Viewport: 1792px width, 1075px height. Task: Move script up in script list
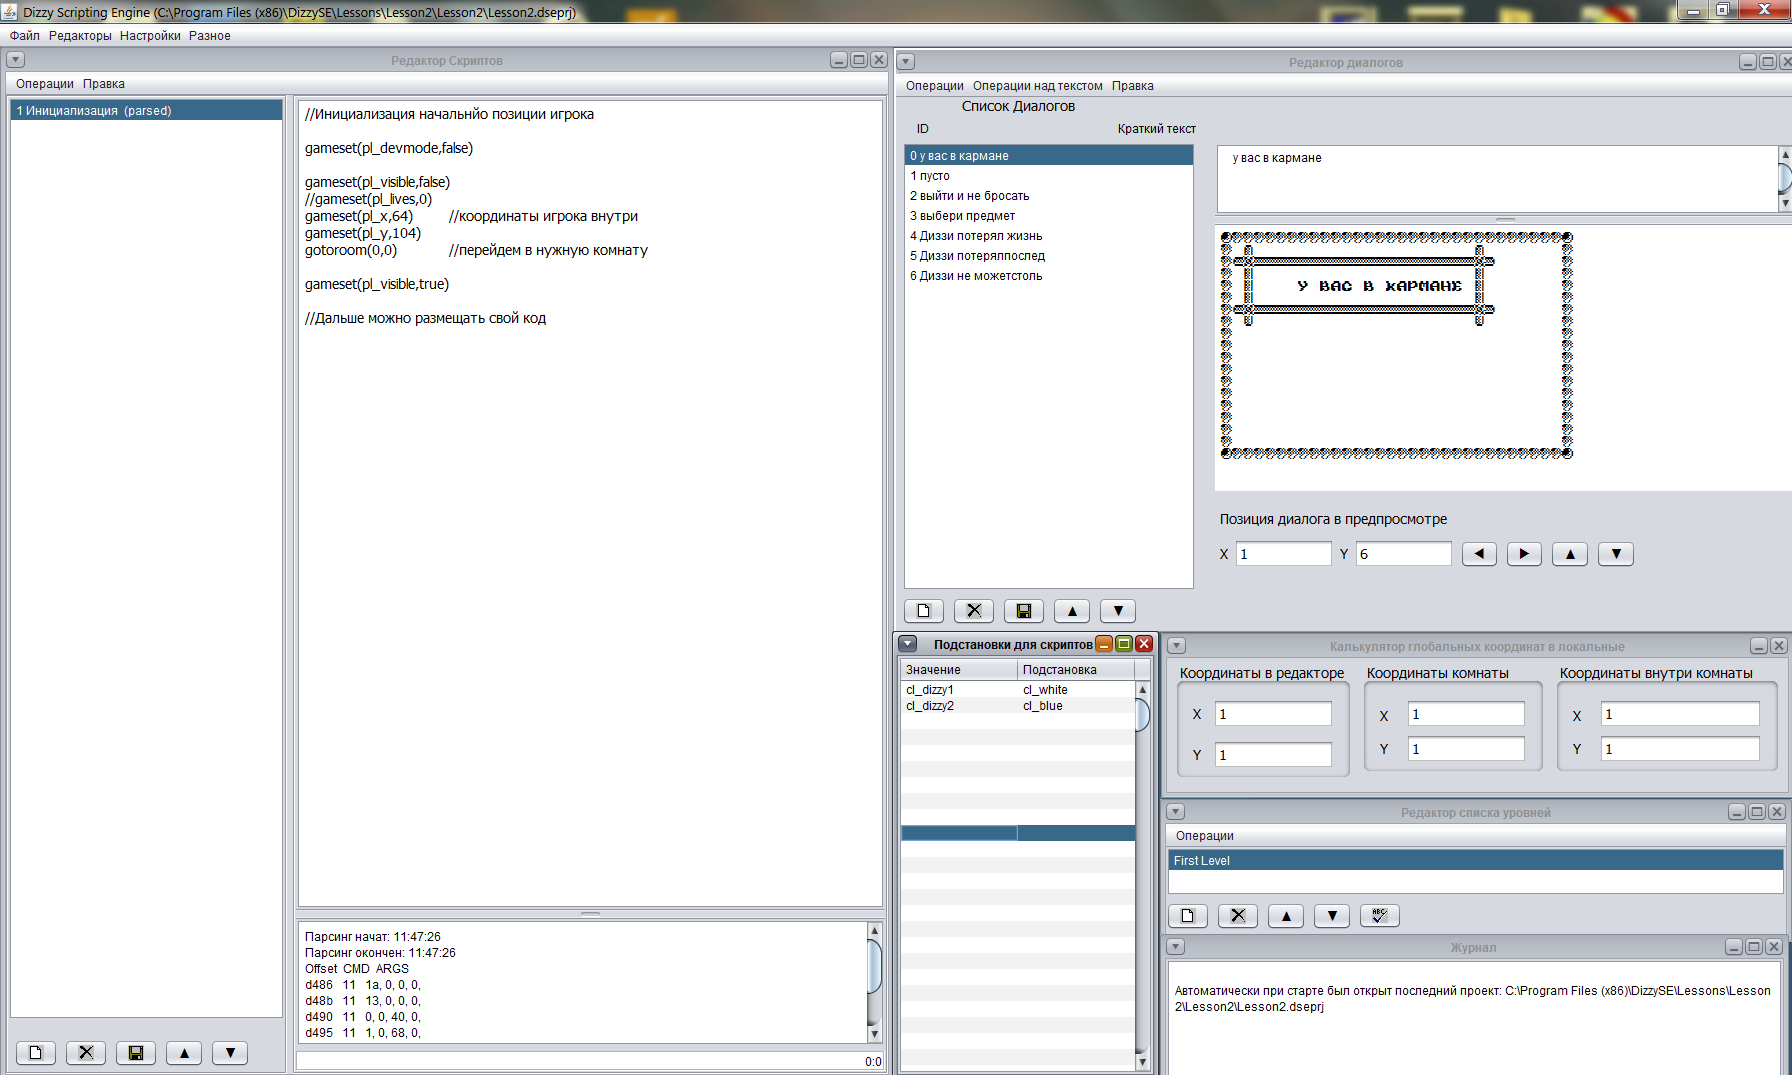[x=184, y=1053]
